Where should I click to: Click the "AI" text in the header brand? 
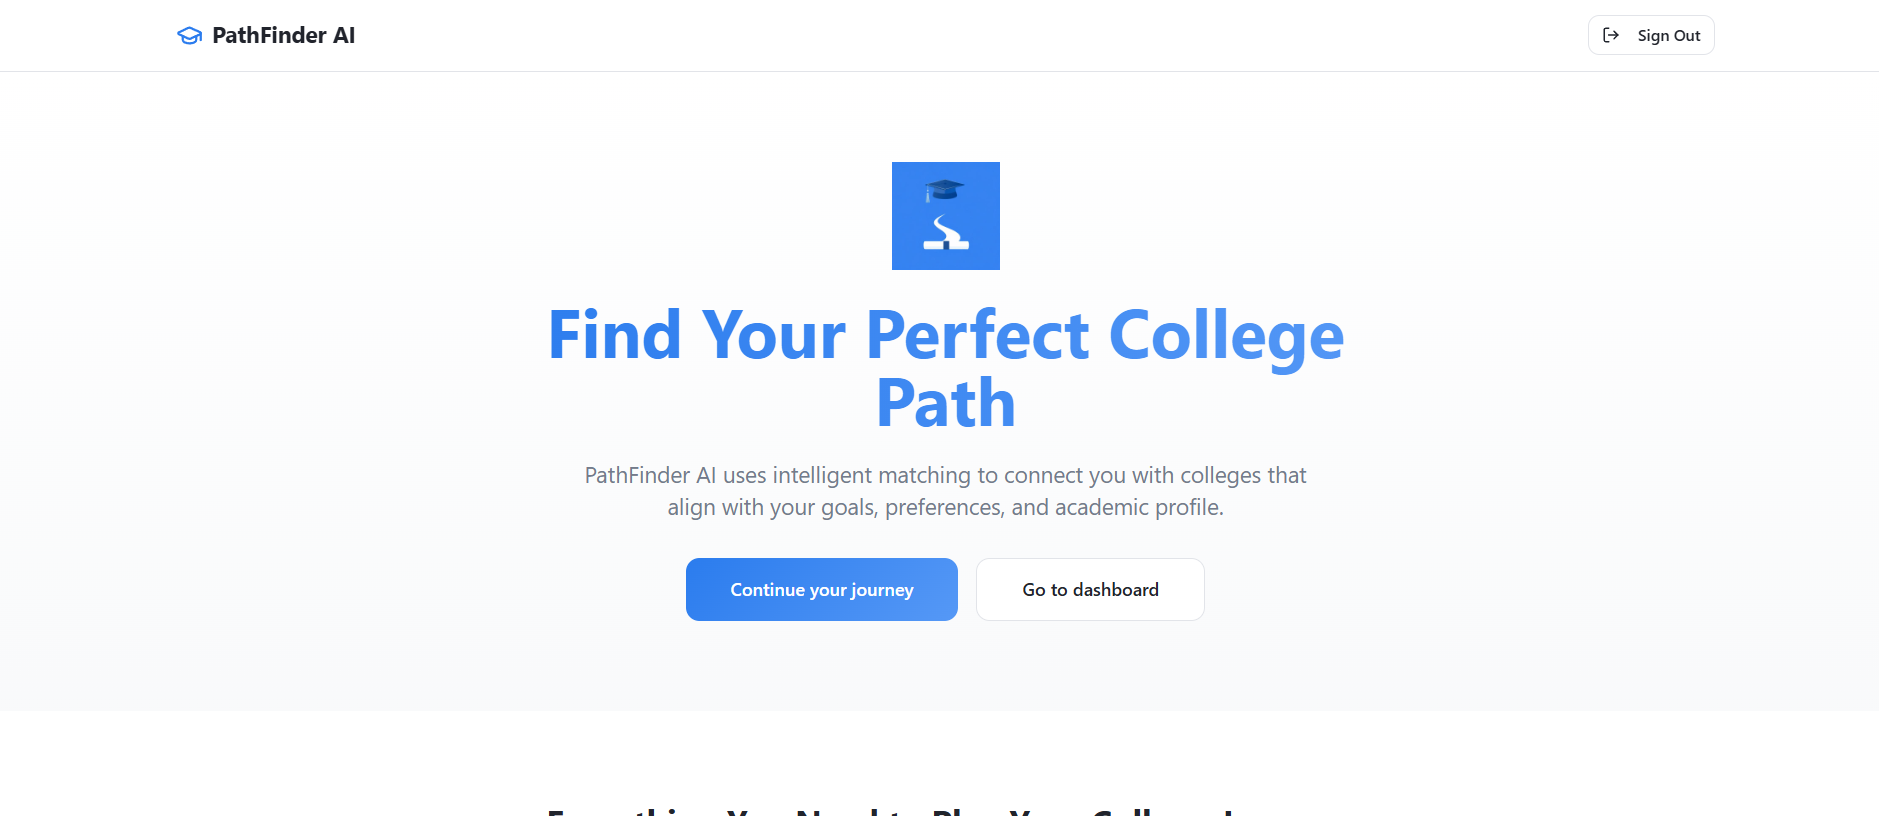pos(344,36)
